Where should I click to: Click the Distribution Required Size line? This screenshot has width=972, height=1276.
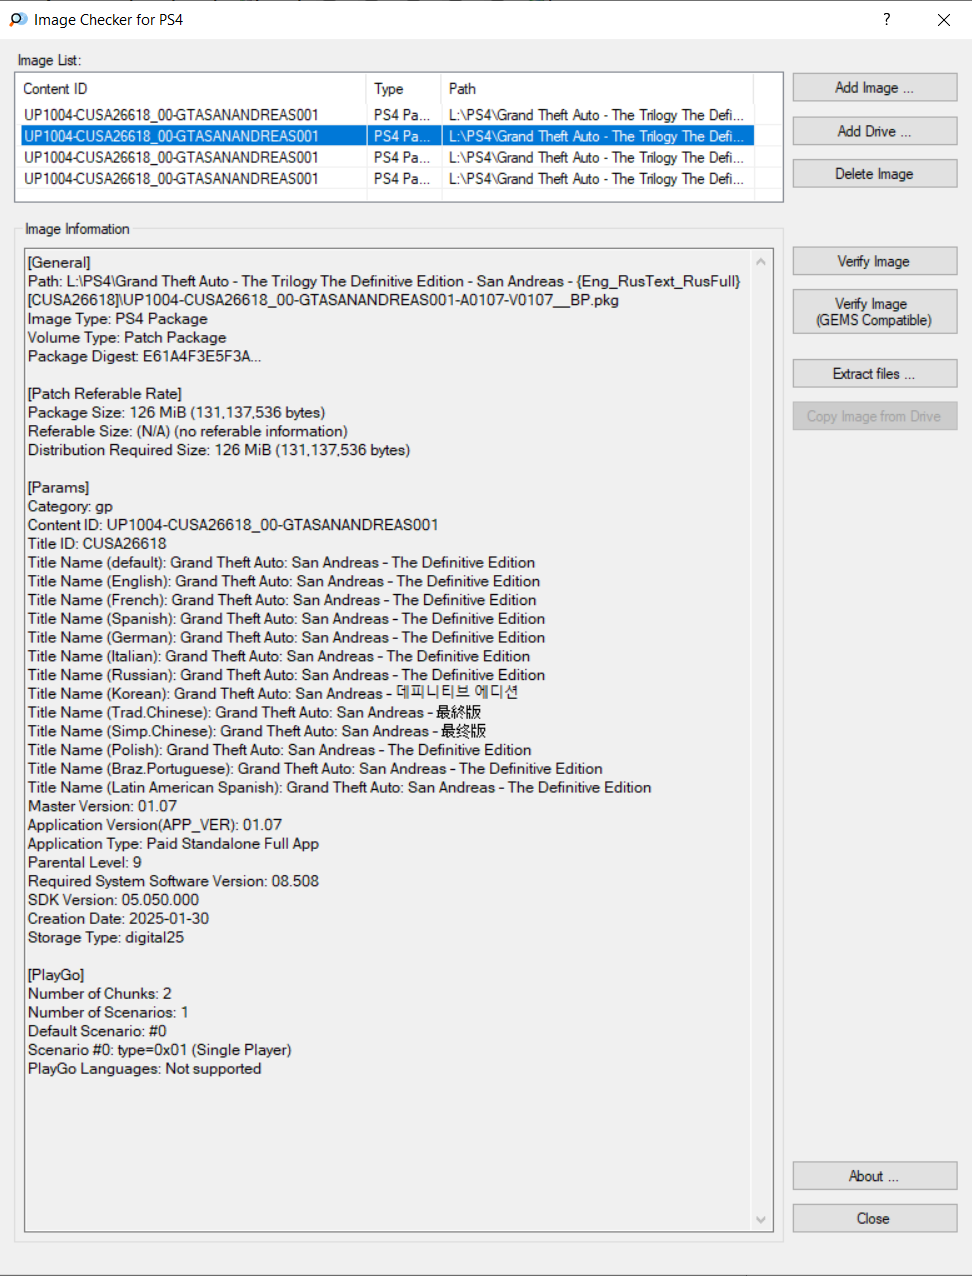(x=219, y=450)
